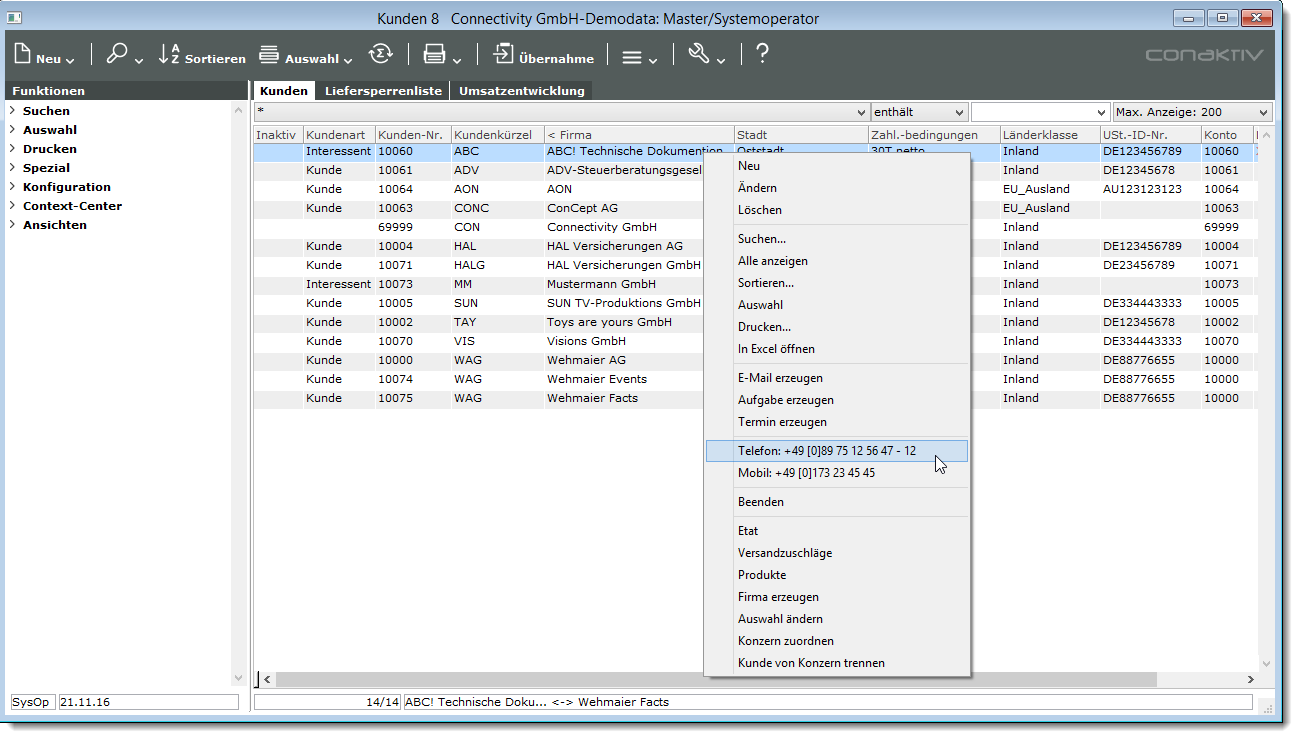Viewport: 1298px width, 738px height.
Task: Open the wrench tools icon
Action: click(698, 55)
